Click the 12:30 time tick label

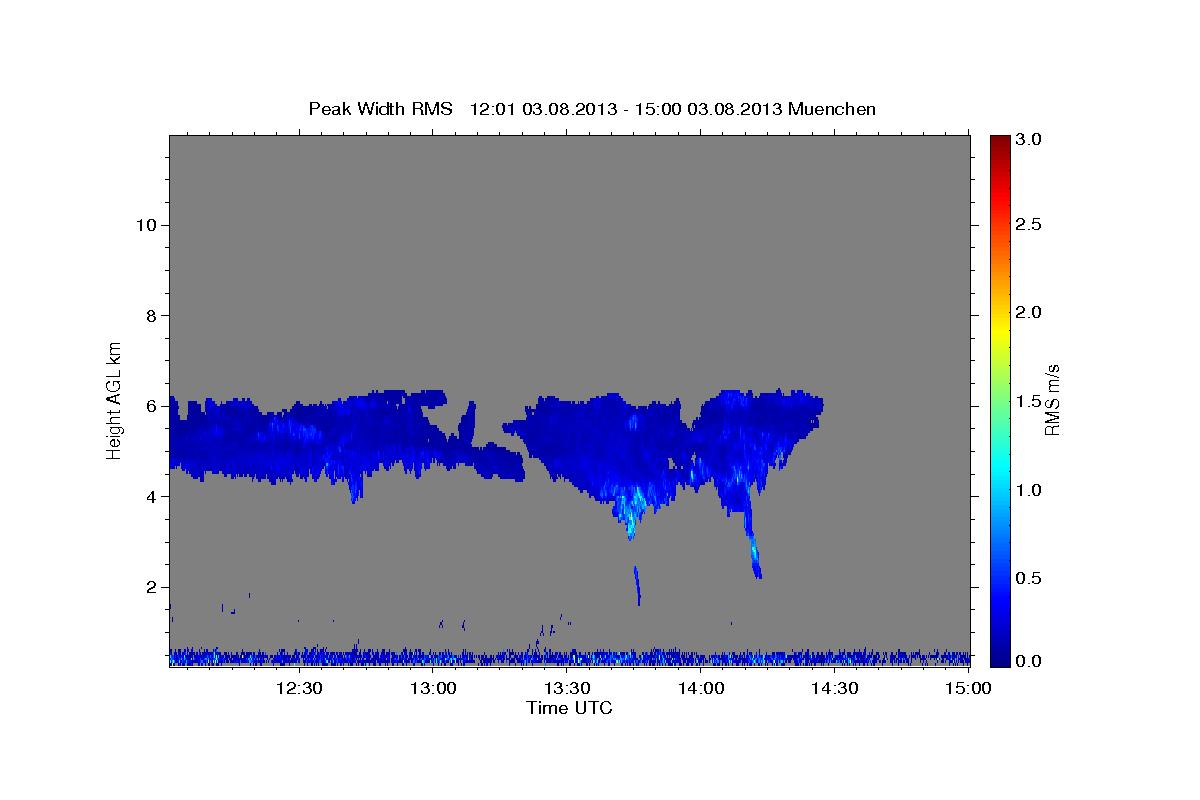pyautogui.click(x=300, y=688)
